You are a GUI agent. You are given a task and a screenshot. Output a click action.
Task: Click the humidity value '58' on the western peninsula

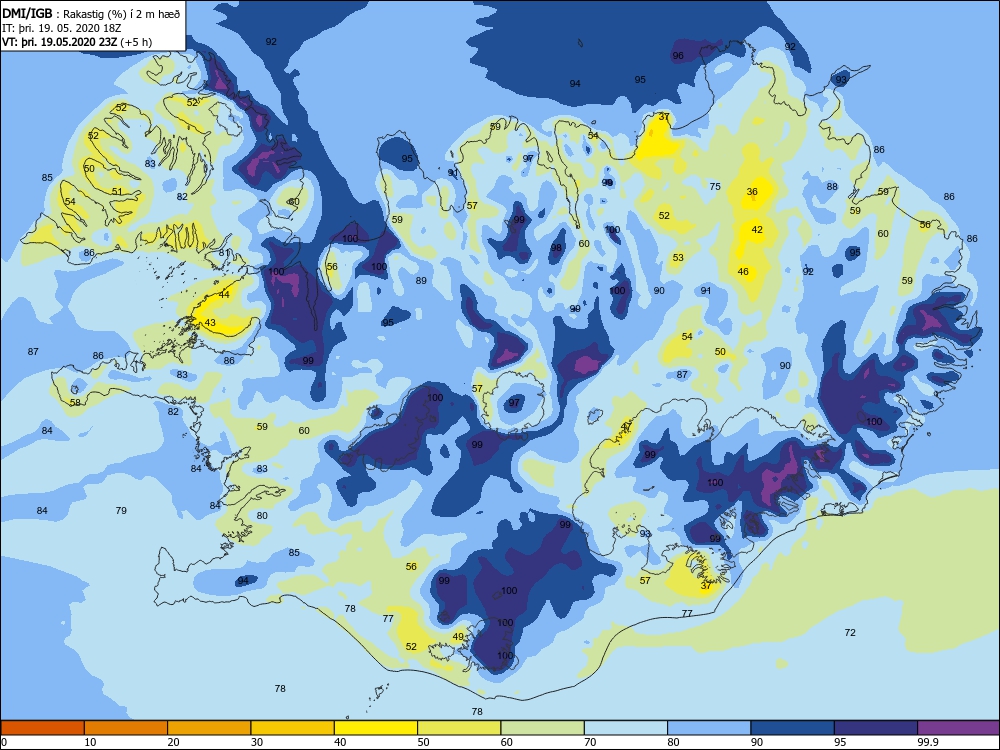[x=75, y=402]
